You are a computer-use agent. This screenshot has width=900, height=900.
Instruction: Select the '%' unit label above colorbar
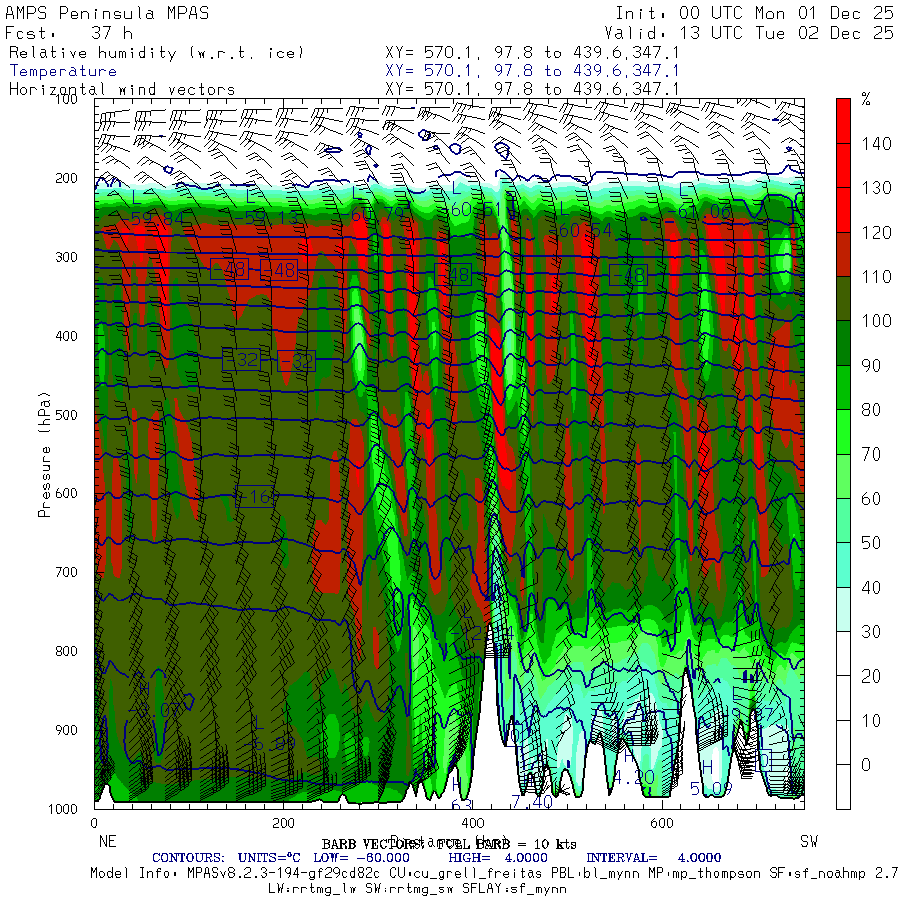click(x=866, y=99)
